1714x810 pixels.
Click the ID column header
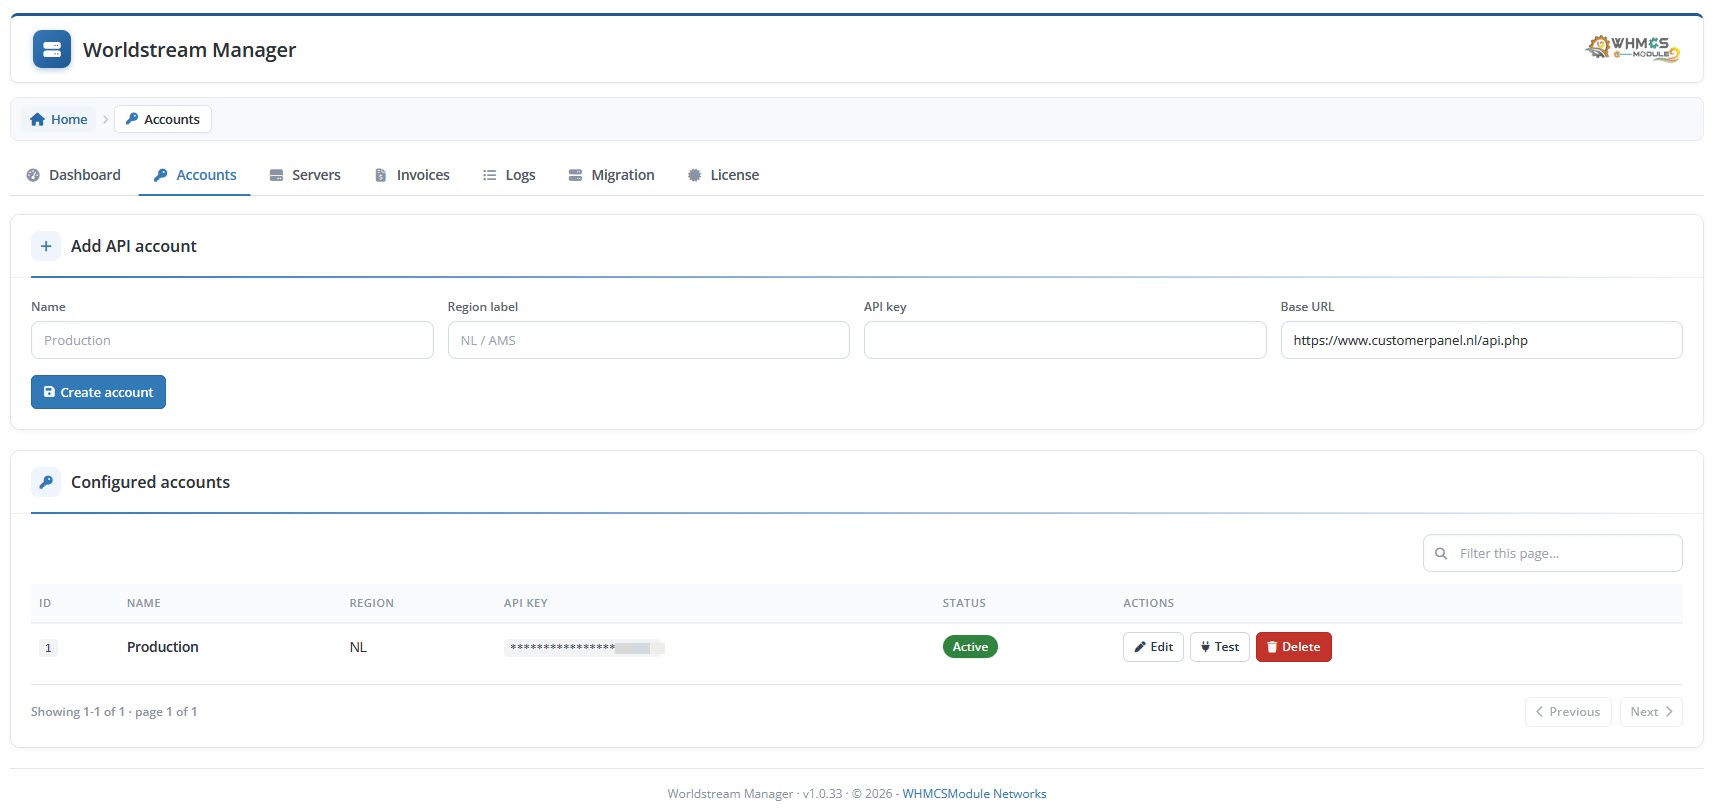coord(45,603)
